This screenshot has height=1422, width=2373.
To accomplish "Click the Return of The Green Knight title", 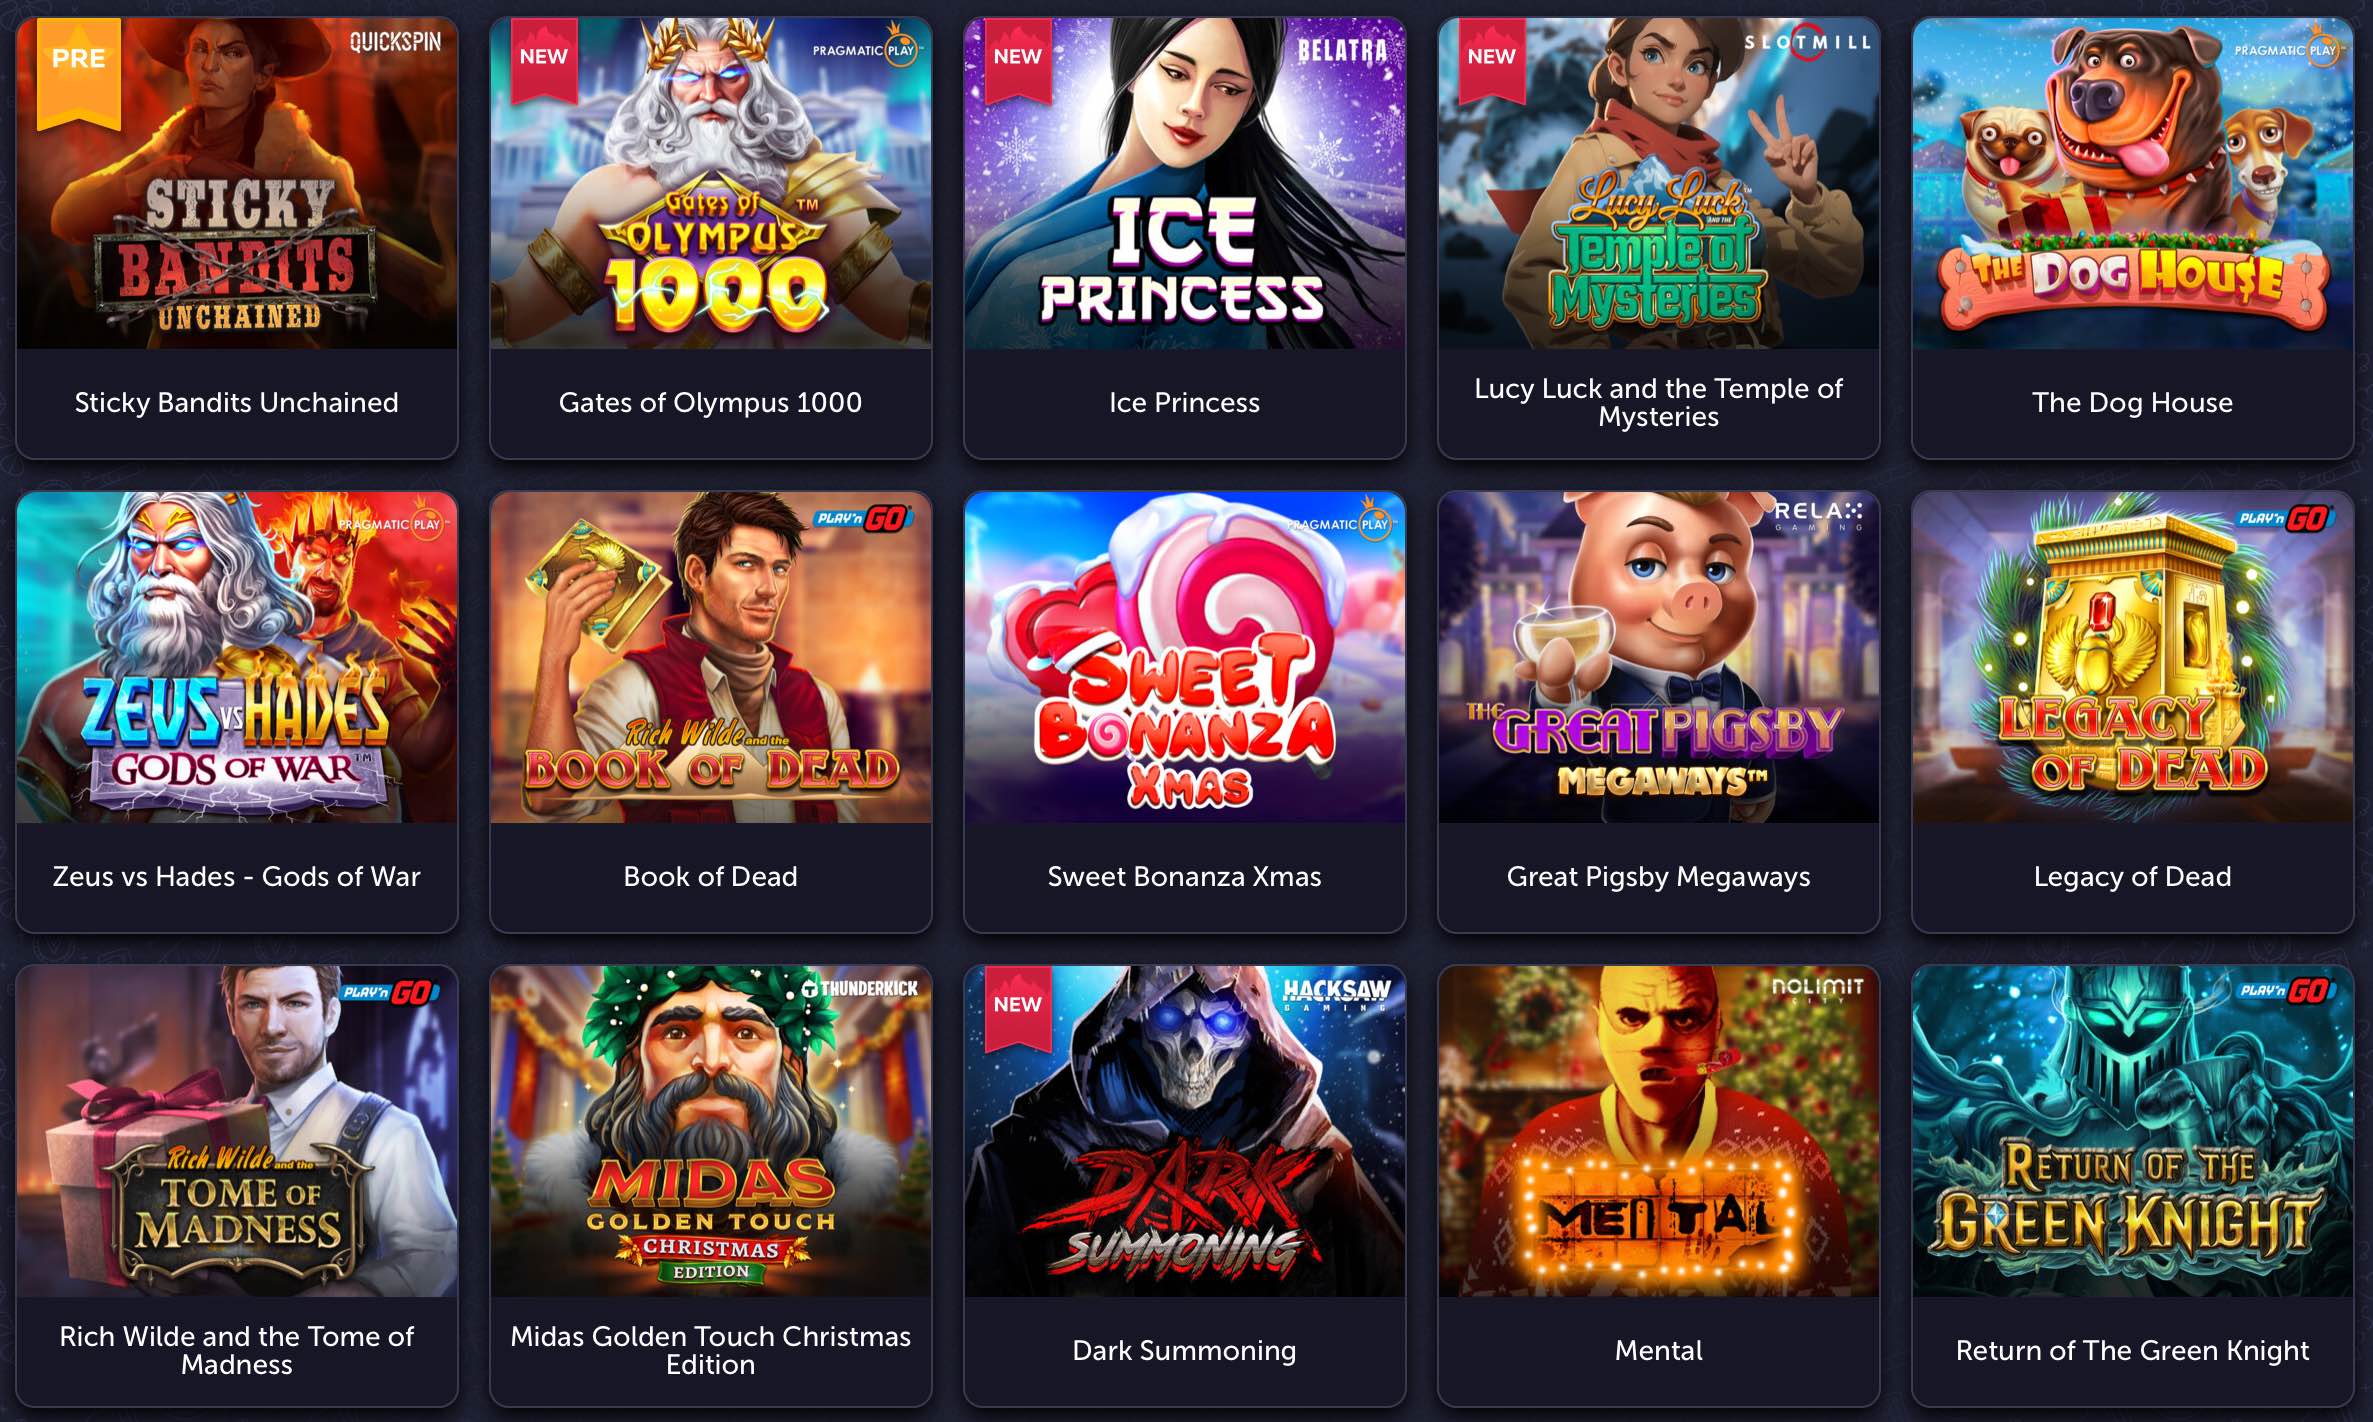I will click(2132, 1350).
